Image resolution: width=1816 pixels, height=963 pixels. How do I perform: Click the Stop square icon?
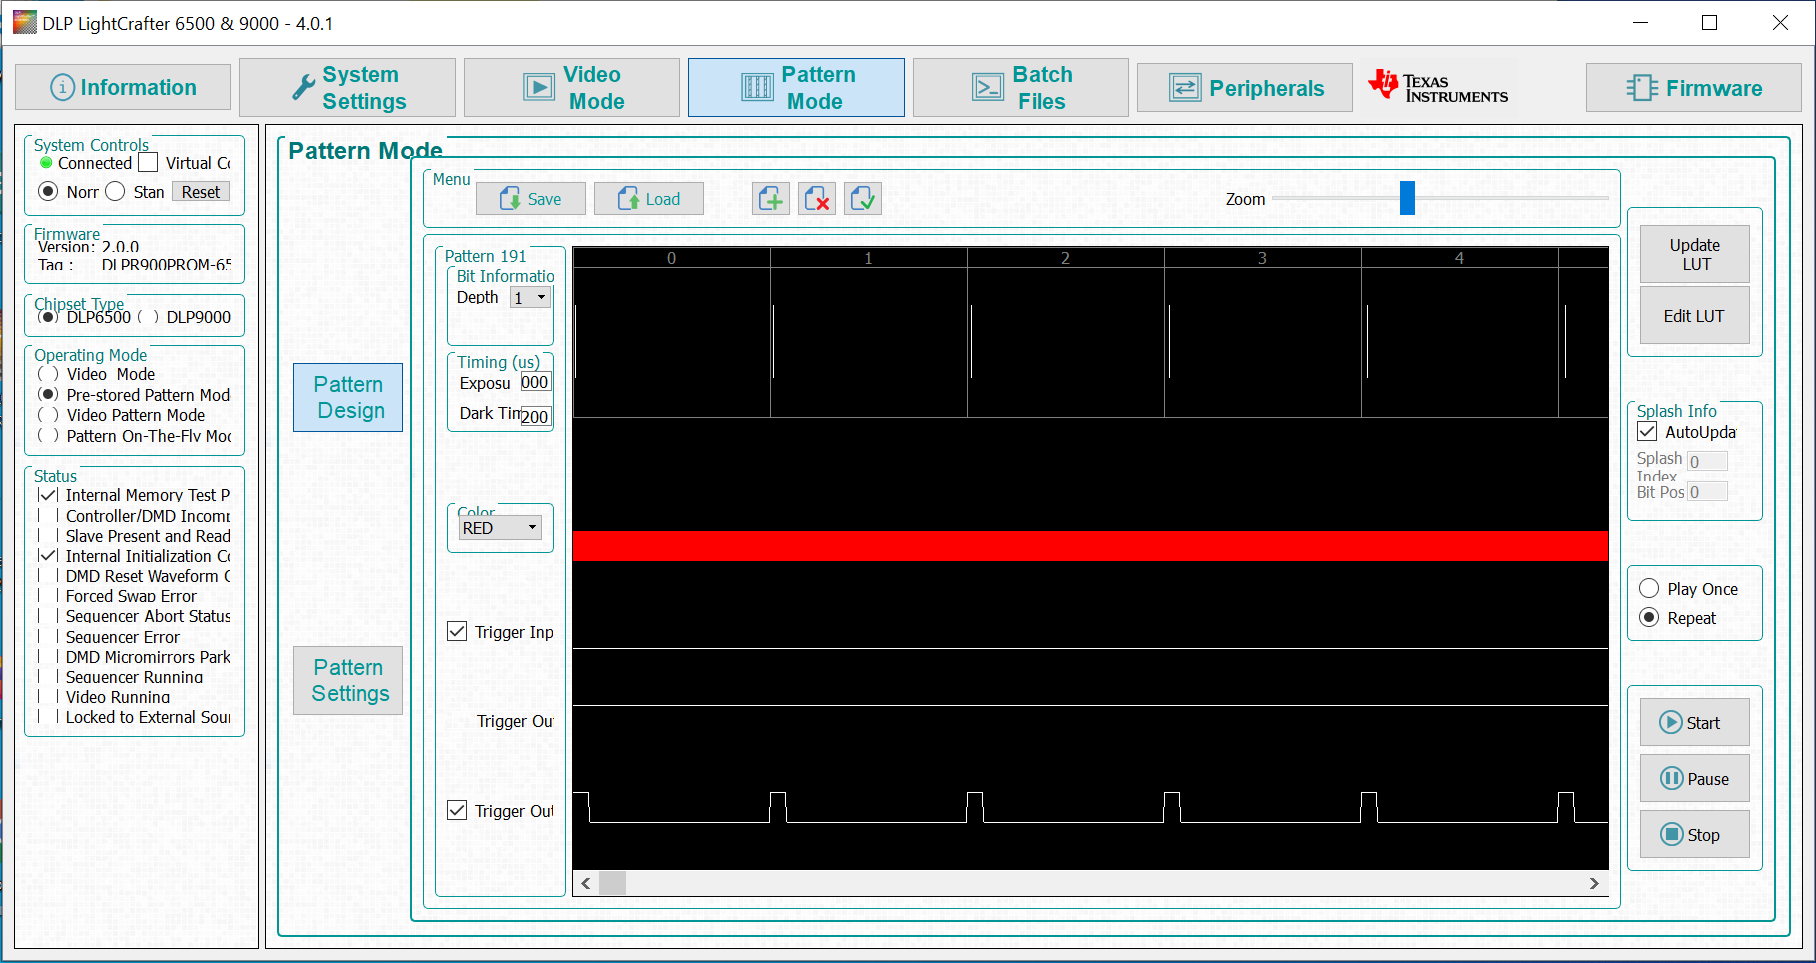pyautogui.click(x=1672, y=834)
